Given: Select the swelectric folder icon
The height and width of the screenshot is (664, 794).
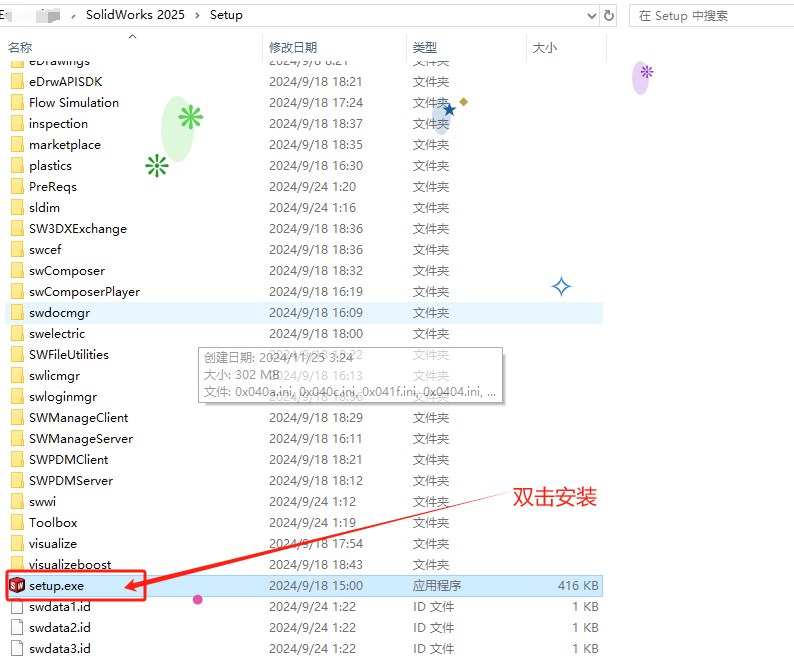Looking at the screenshot, I should point(17,334).
